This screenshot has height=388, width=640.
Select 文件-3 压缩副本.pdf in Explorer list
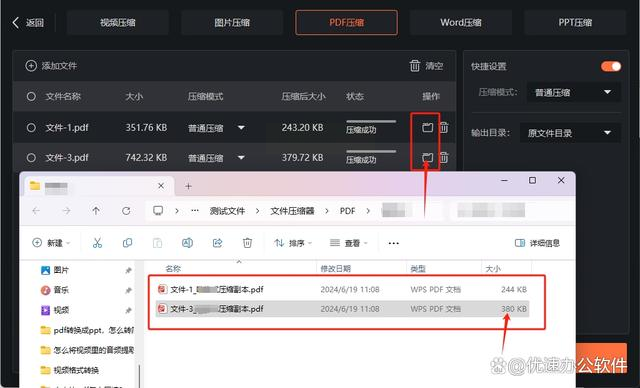pos(342,309)
